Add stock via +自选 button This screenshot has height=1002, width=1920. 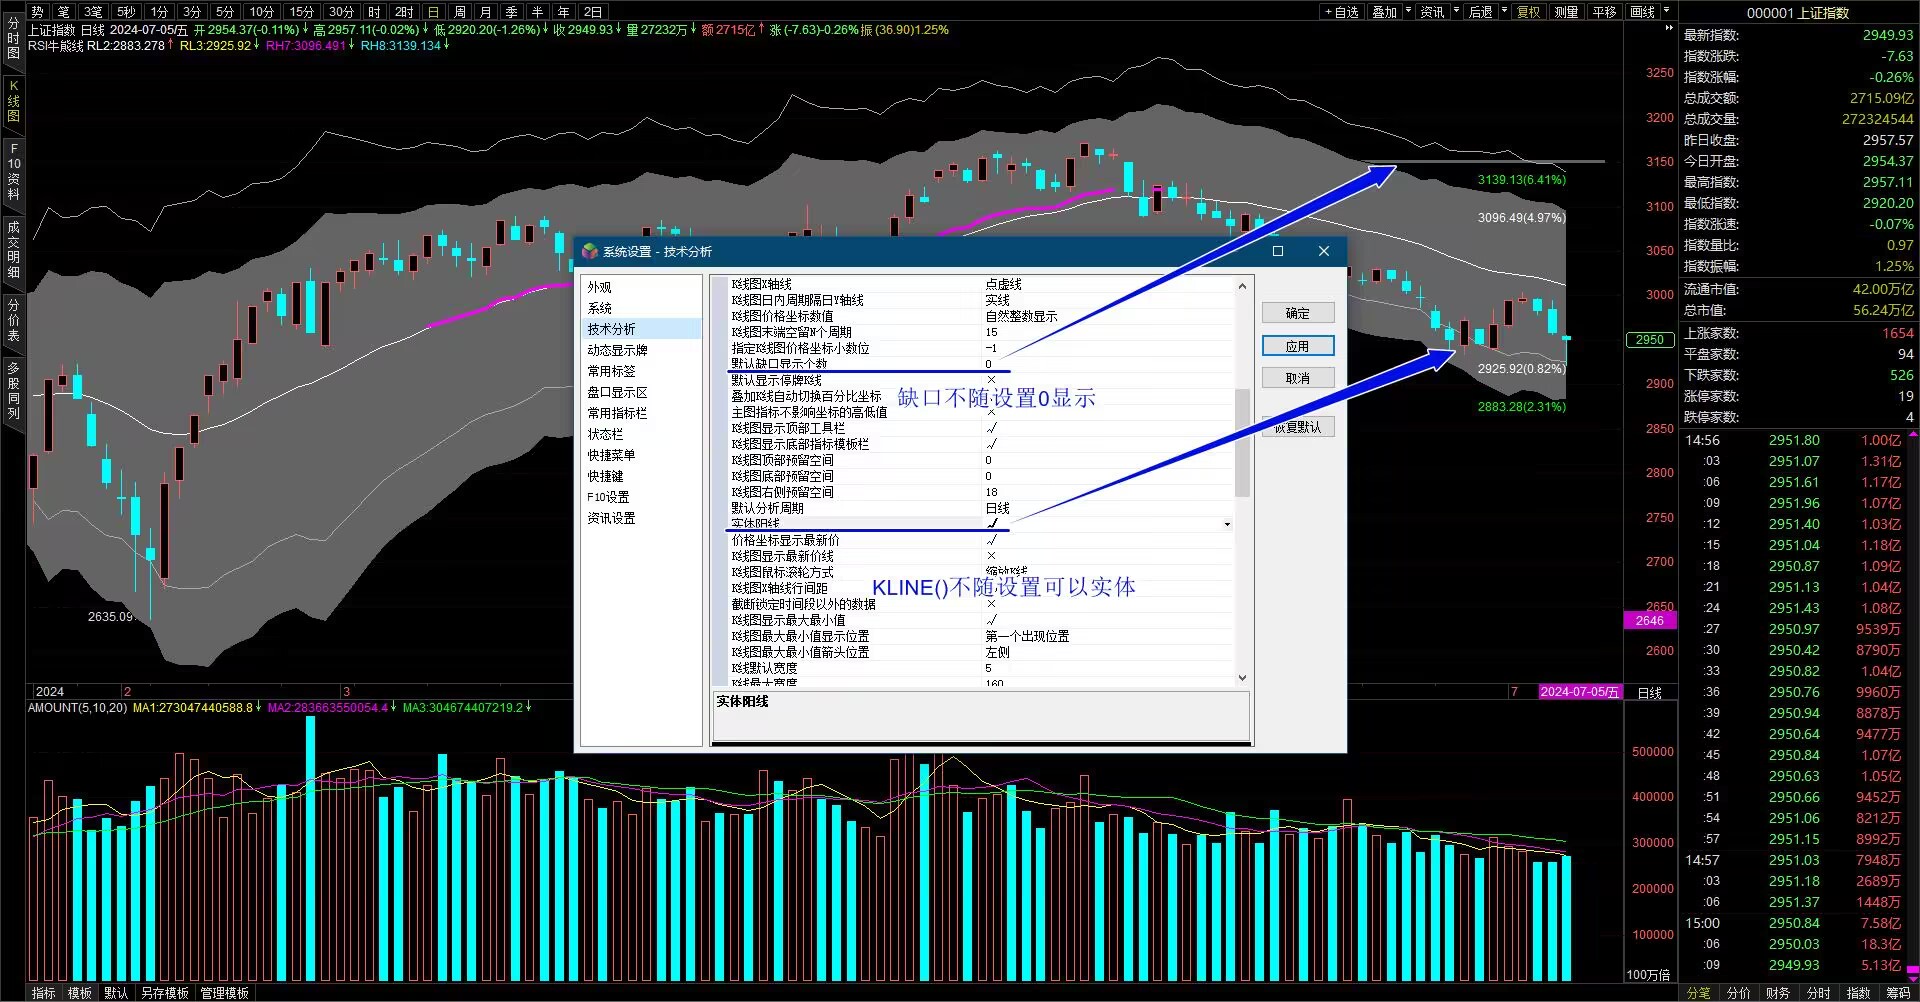1342,12
